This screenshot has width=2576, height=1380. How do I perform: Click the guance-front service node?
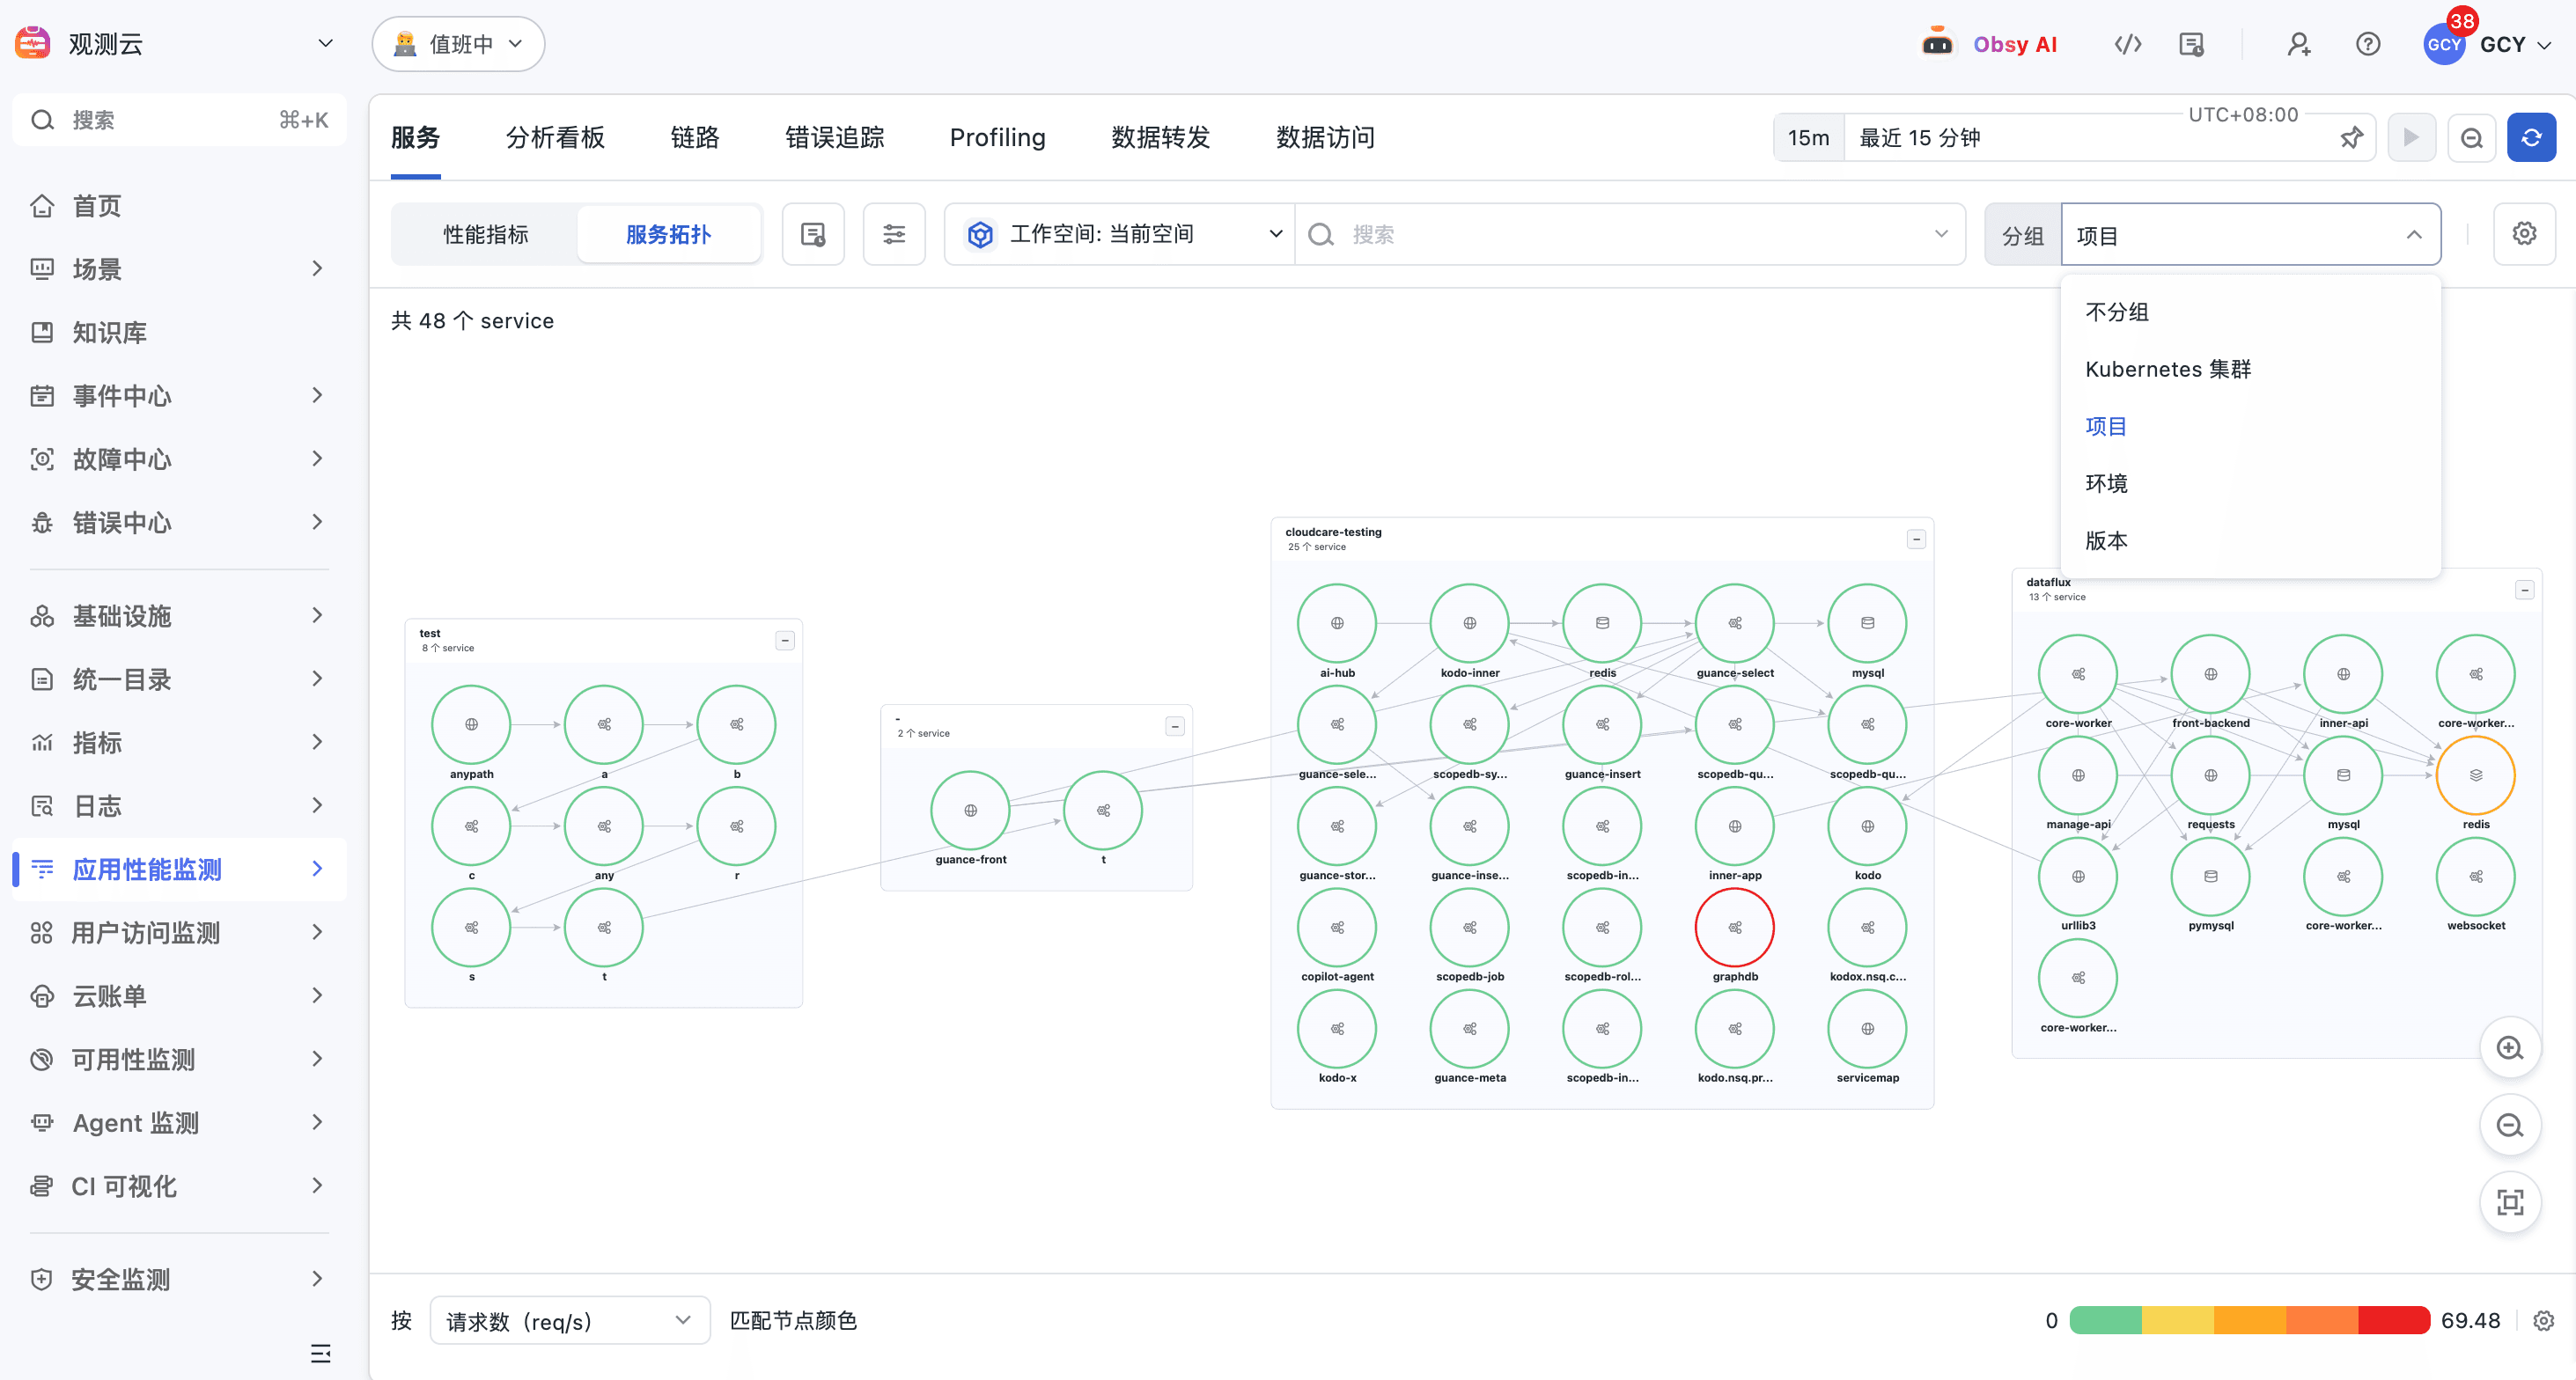click(x=970, y=810)
